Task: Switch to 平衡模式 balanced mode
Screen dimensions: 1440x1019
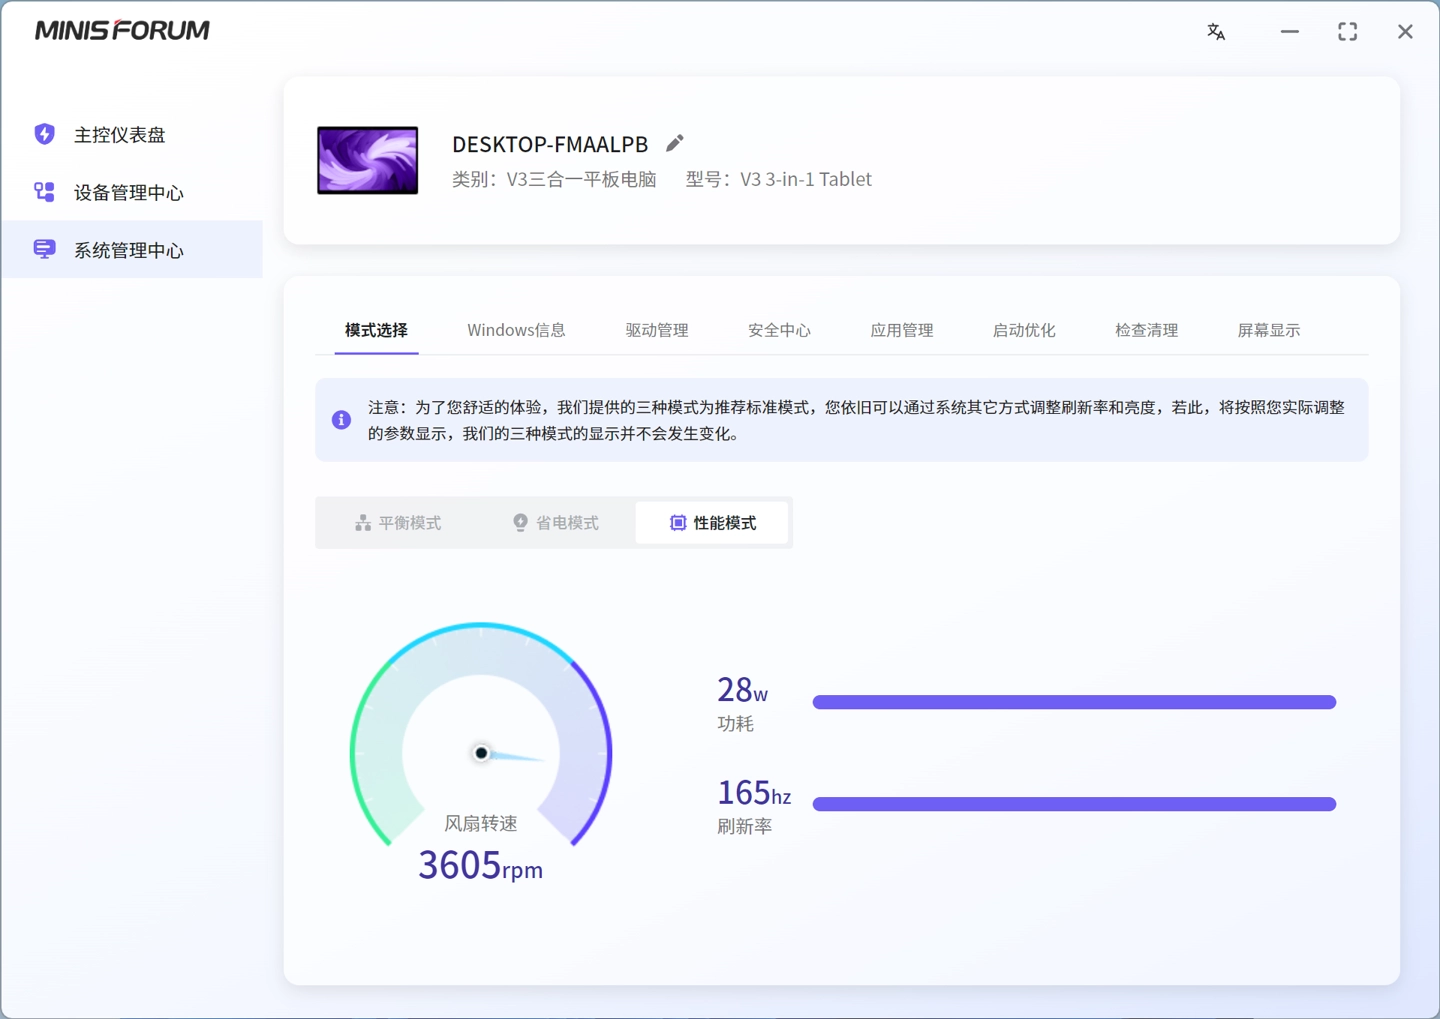Action: click(398, 523)
